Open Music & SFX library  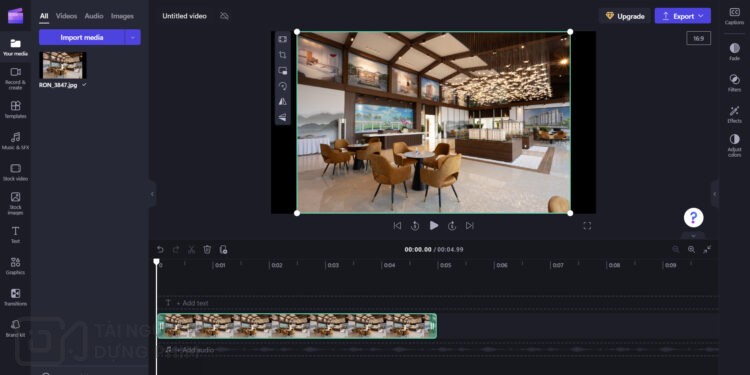(x=15, y=141)
